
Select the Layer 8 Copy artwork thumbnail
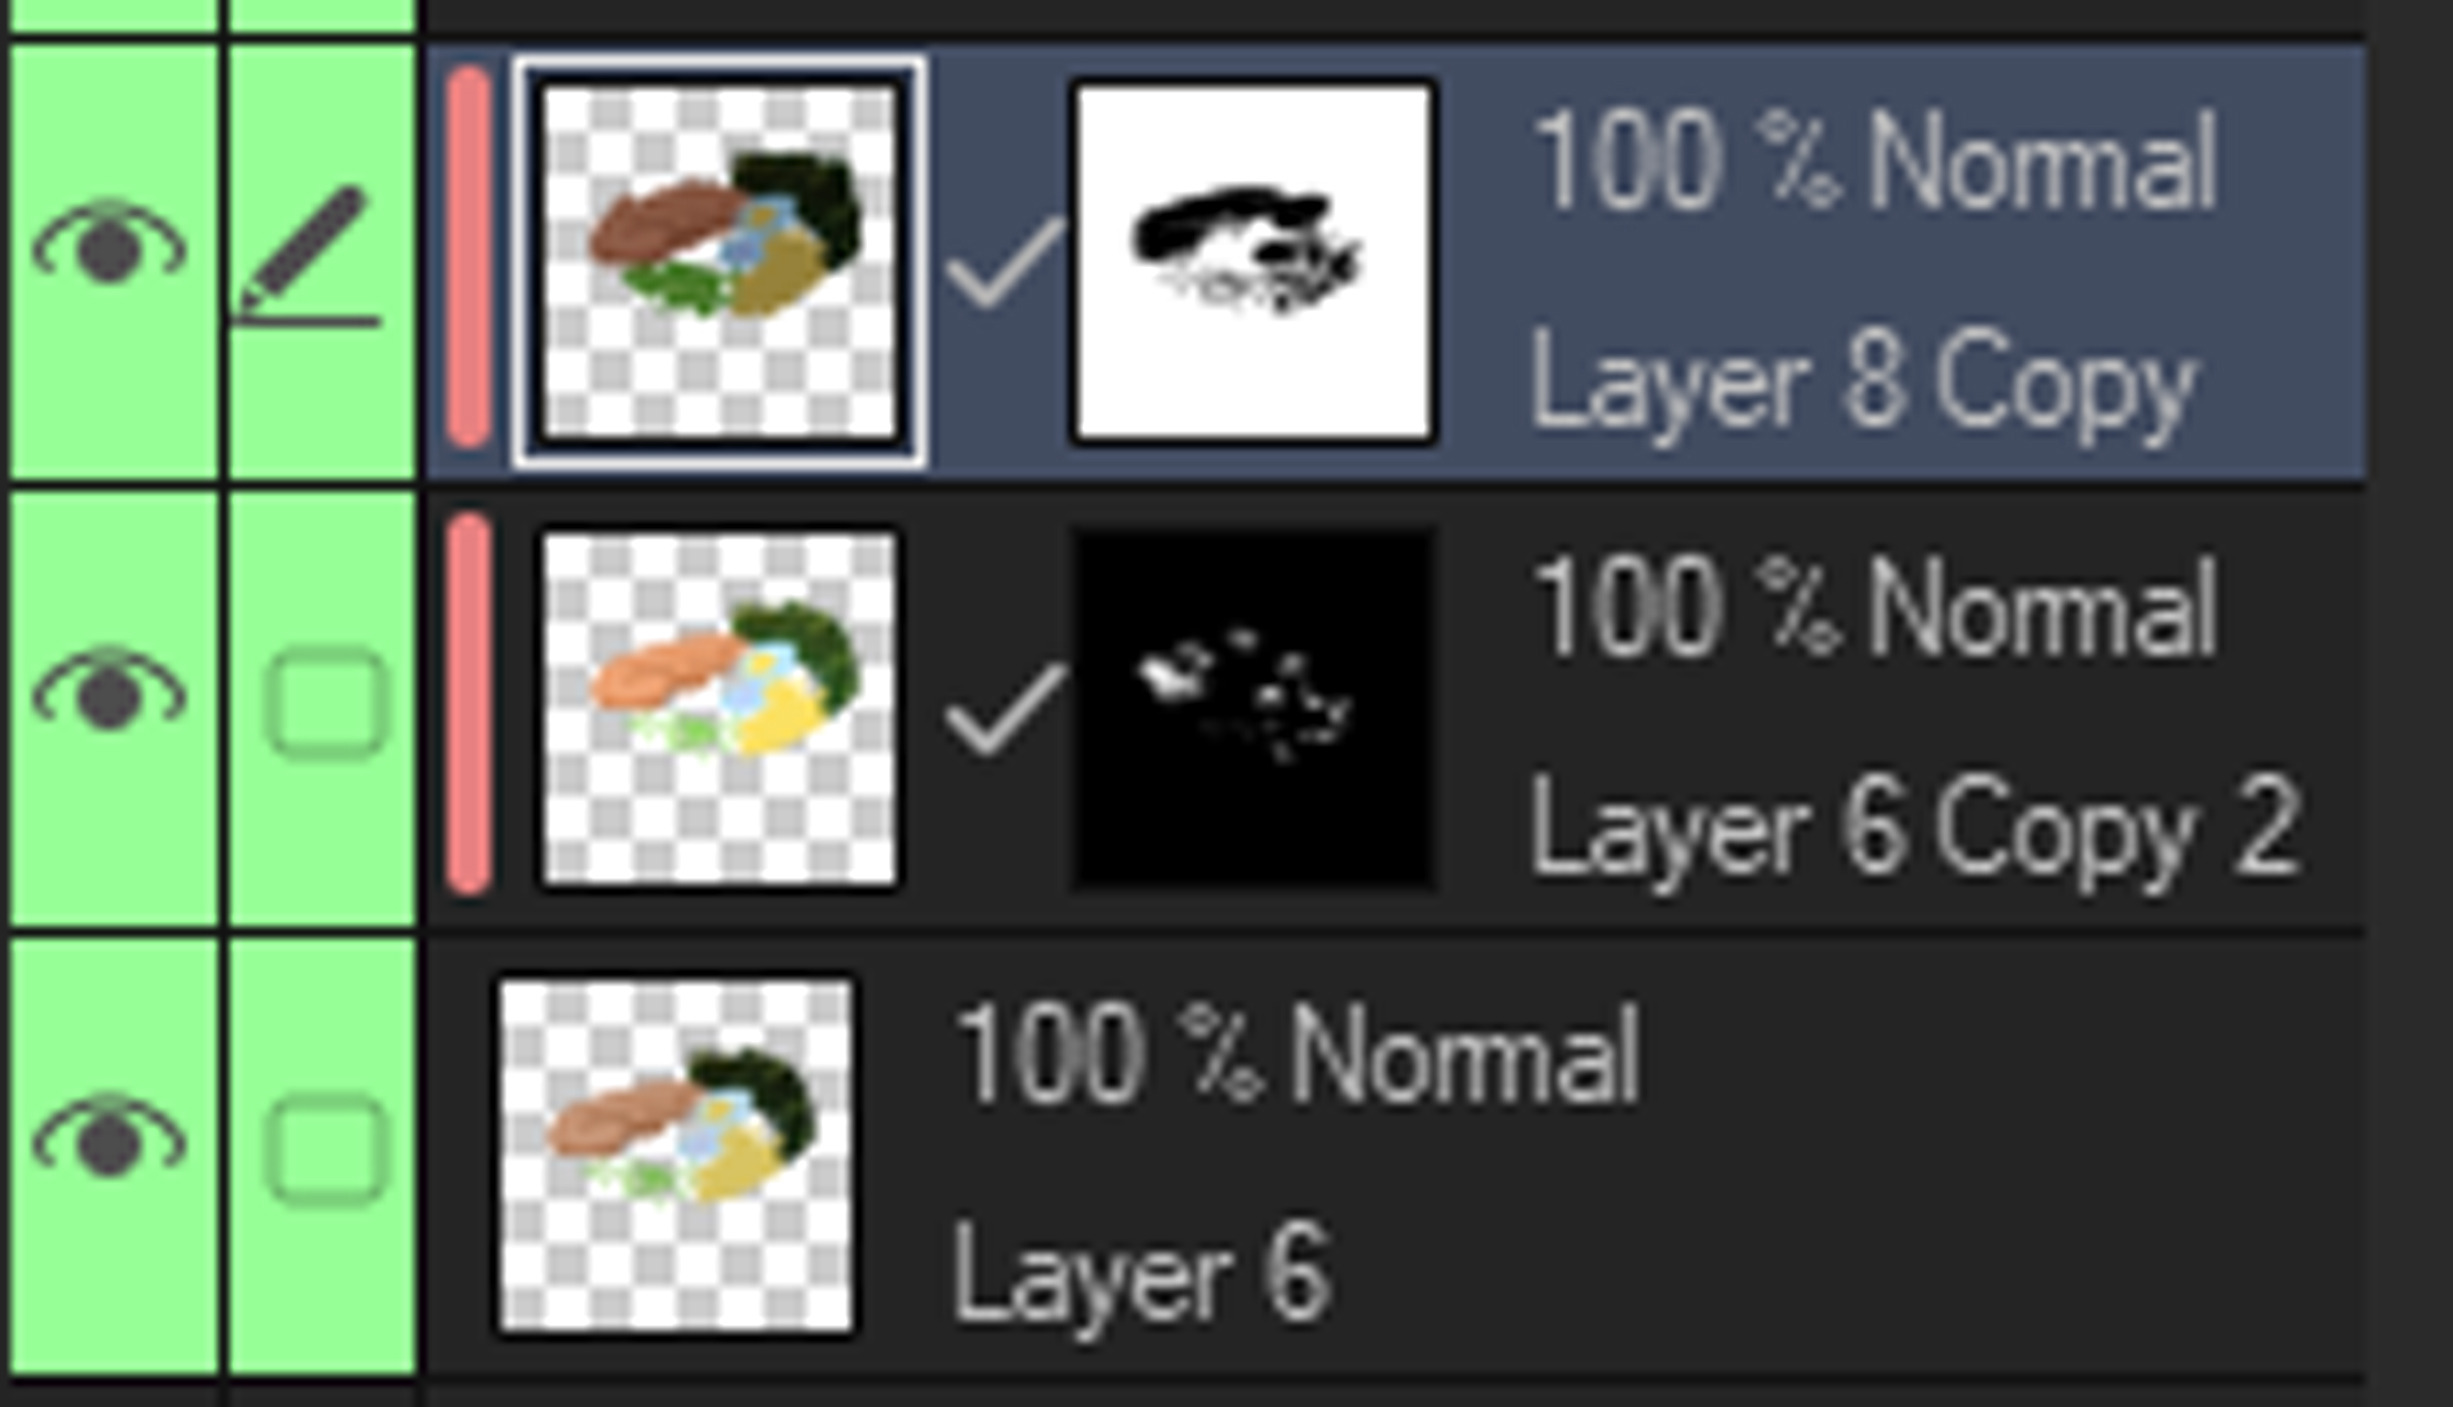719,262
